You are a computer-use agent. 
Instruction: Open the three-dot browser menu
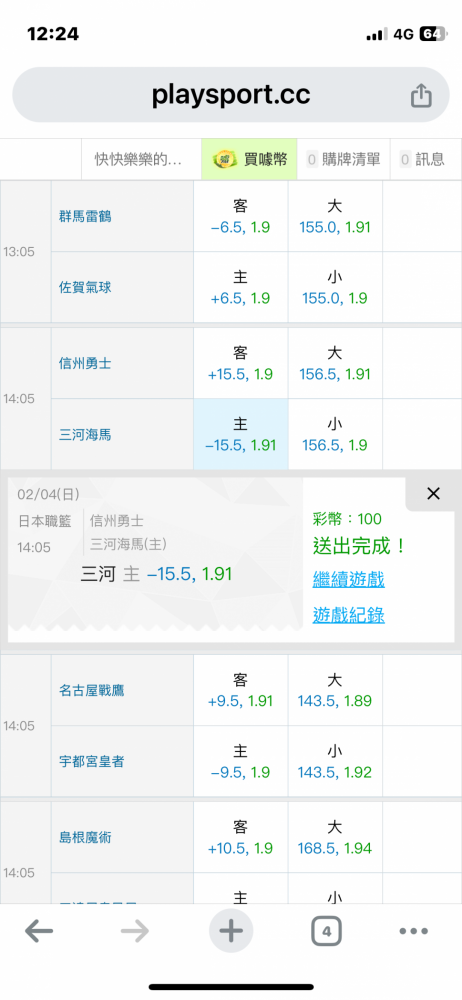point(414,932)
